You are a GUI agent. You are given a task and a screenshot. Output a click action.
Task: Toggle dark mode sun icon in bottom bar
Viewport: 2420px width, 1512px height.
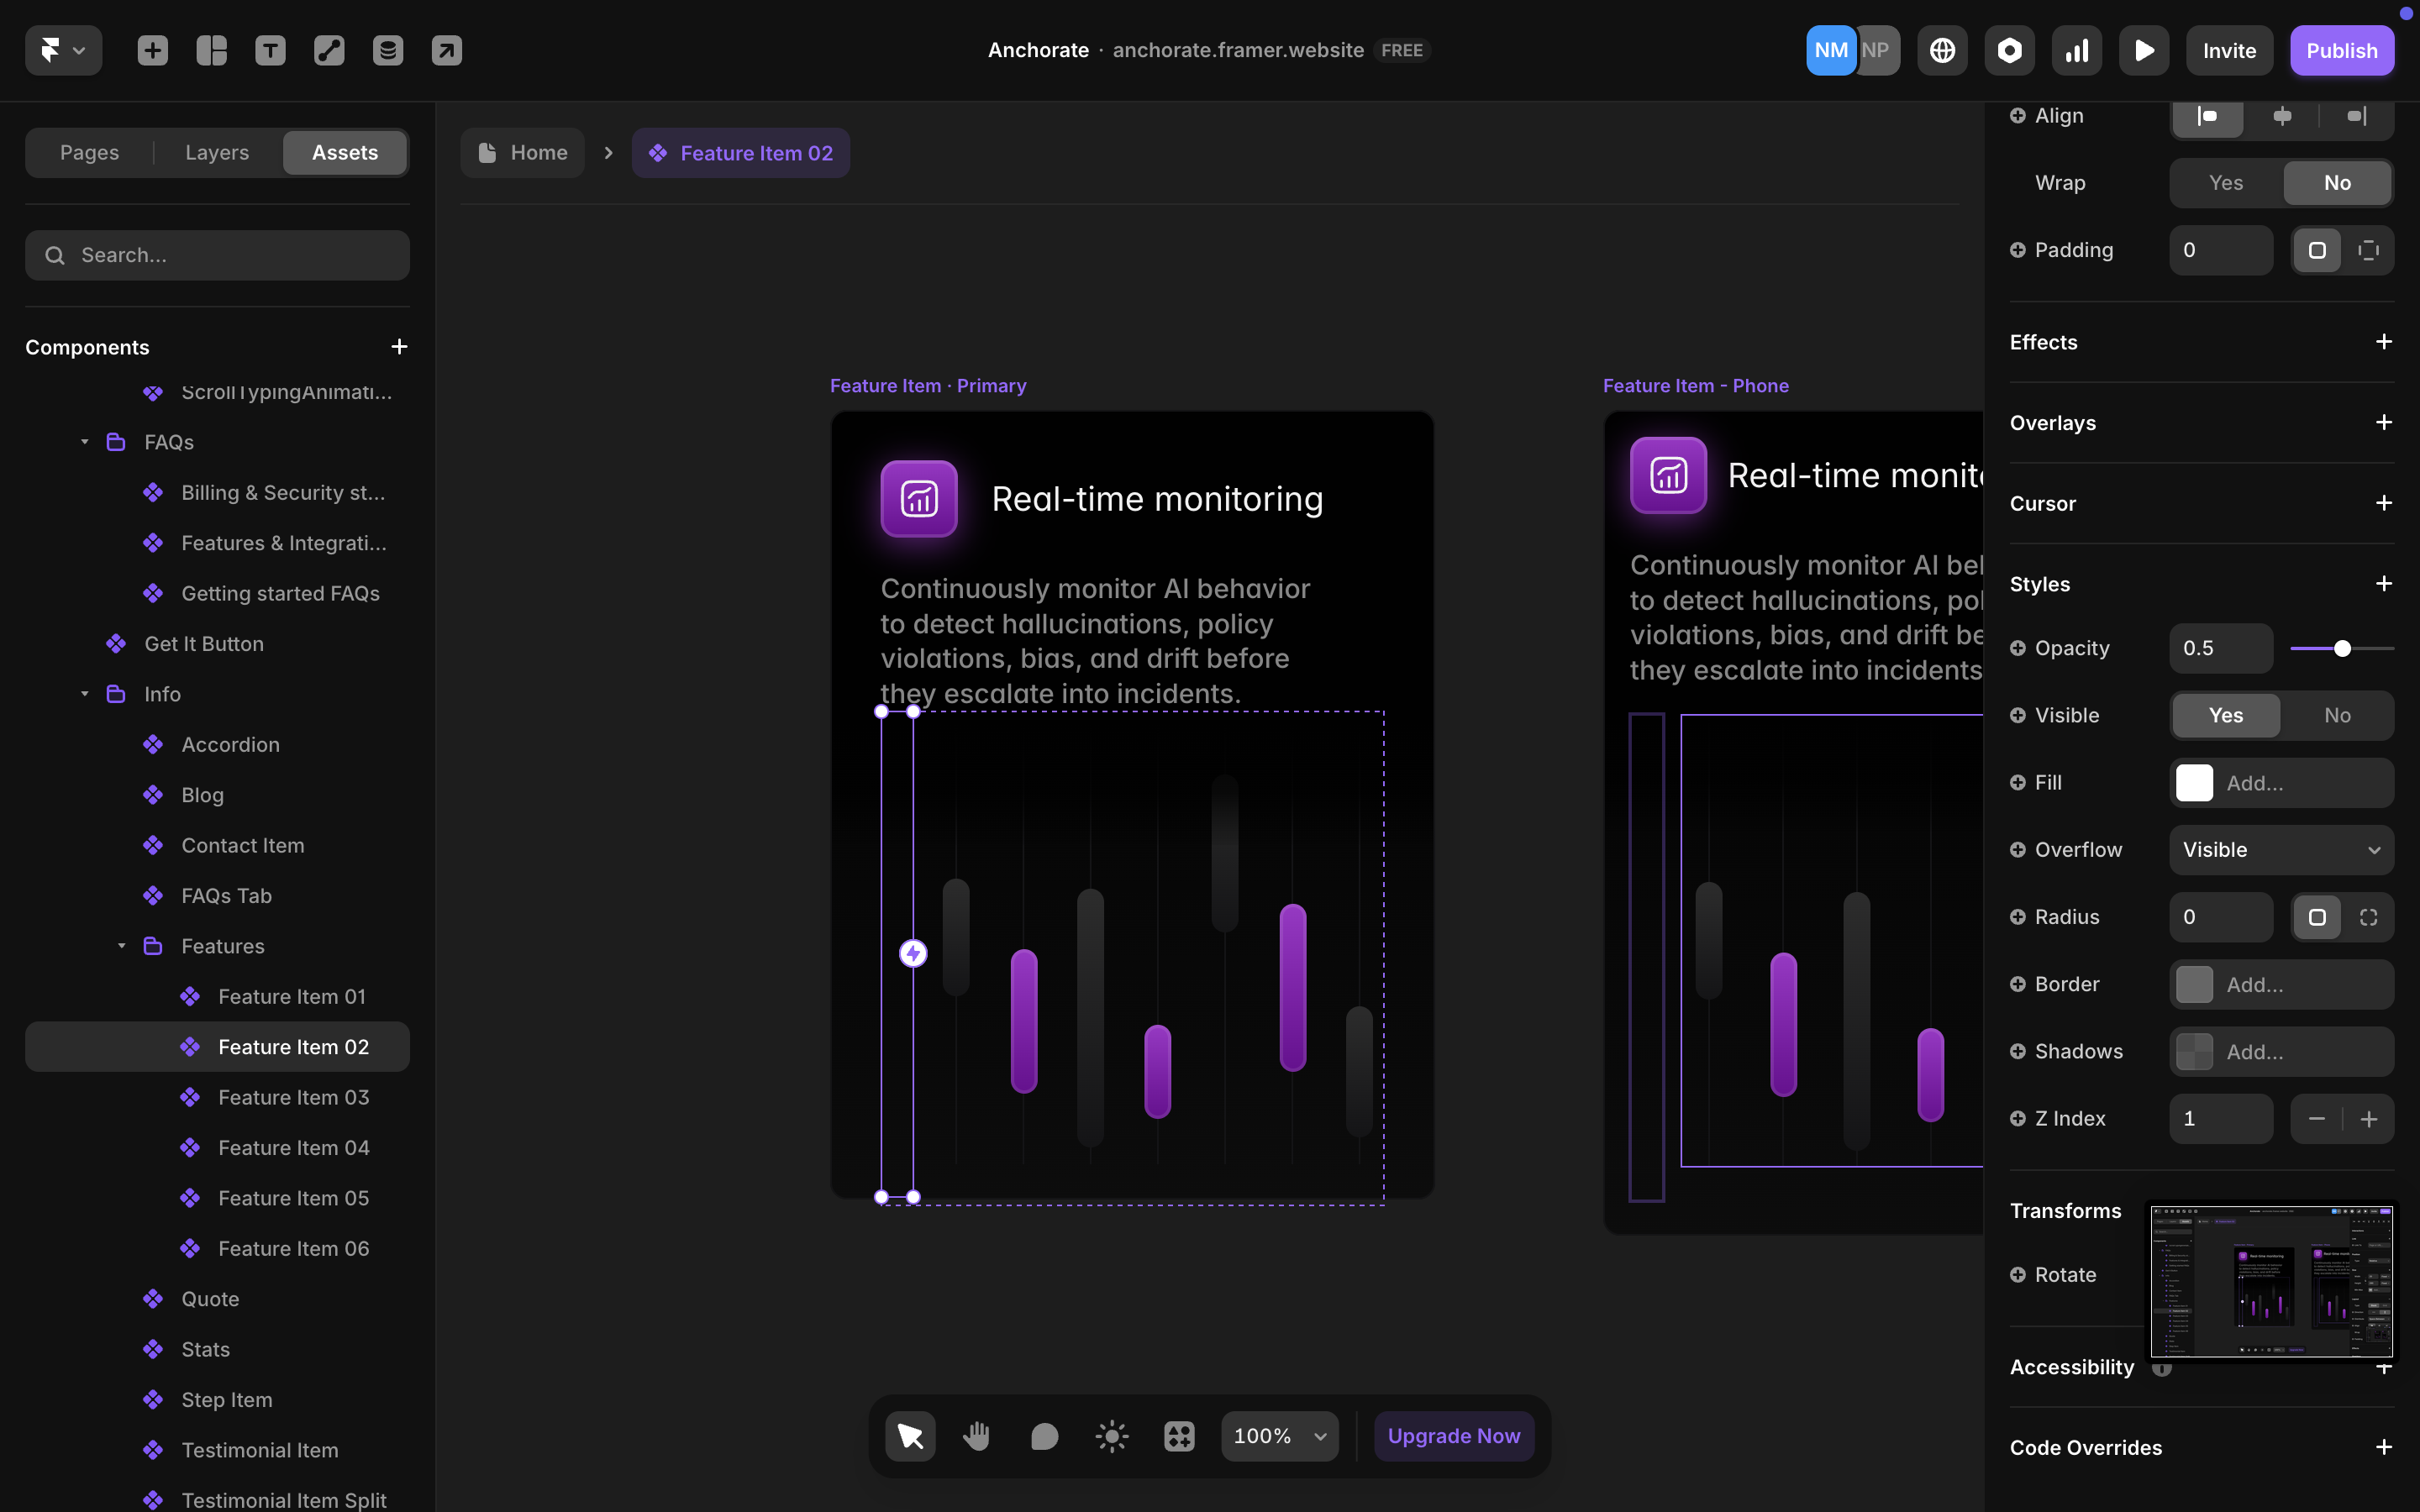click(x=1111, y=1436)
